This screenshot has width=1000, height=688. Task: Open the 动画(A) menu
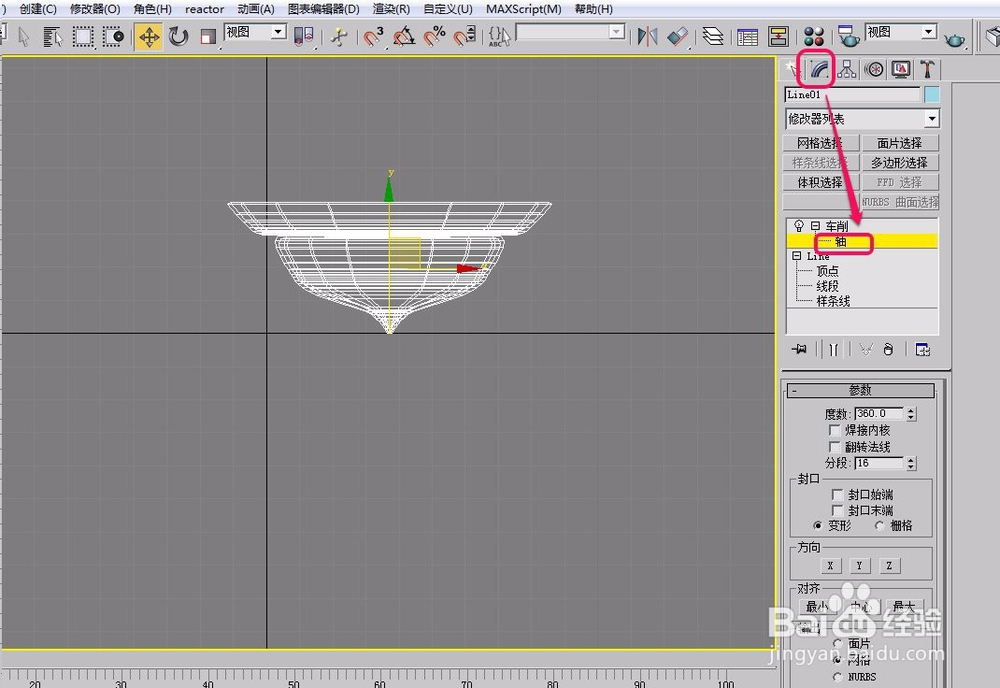click(x=256, y=9)
